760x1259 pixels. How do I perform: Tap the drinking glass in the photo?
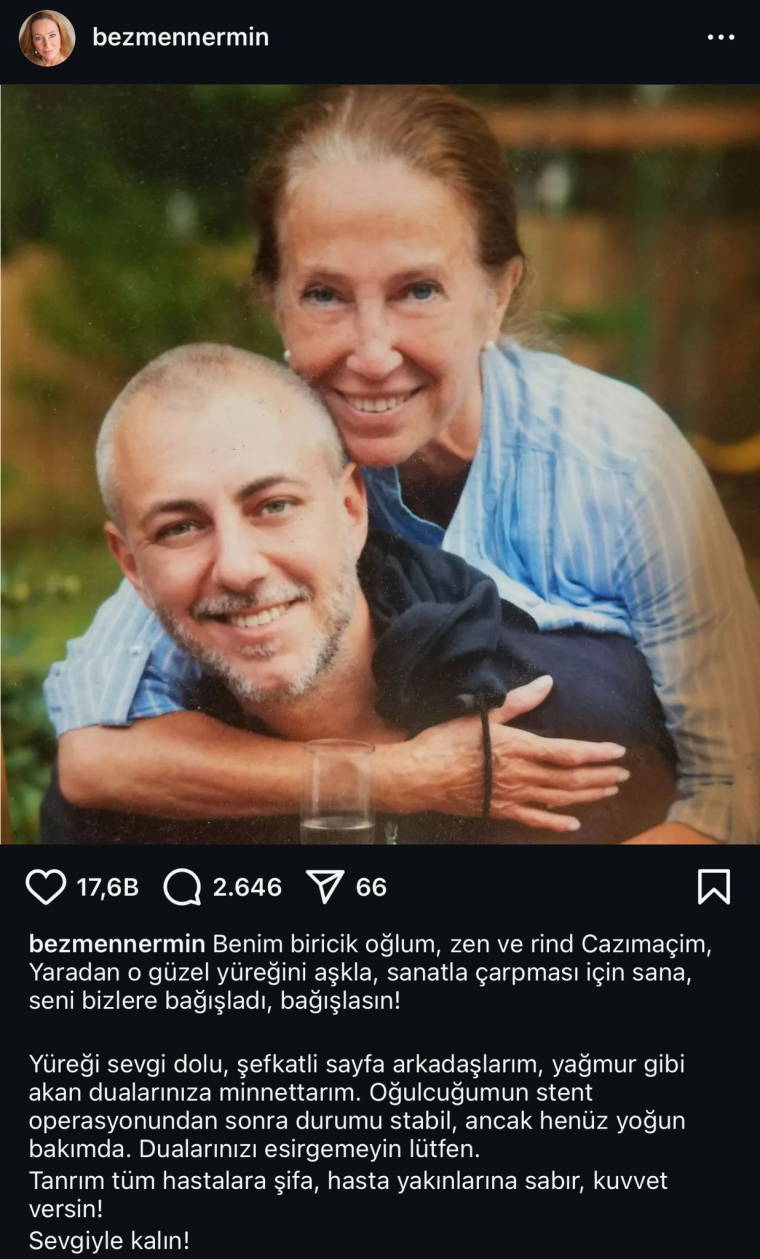point(339,792)
